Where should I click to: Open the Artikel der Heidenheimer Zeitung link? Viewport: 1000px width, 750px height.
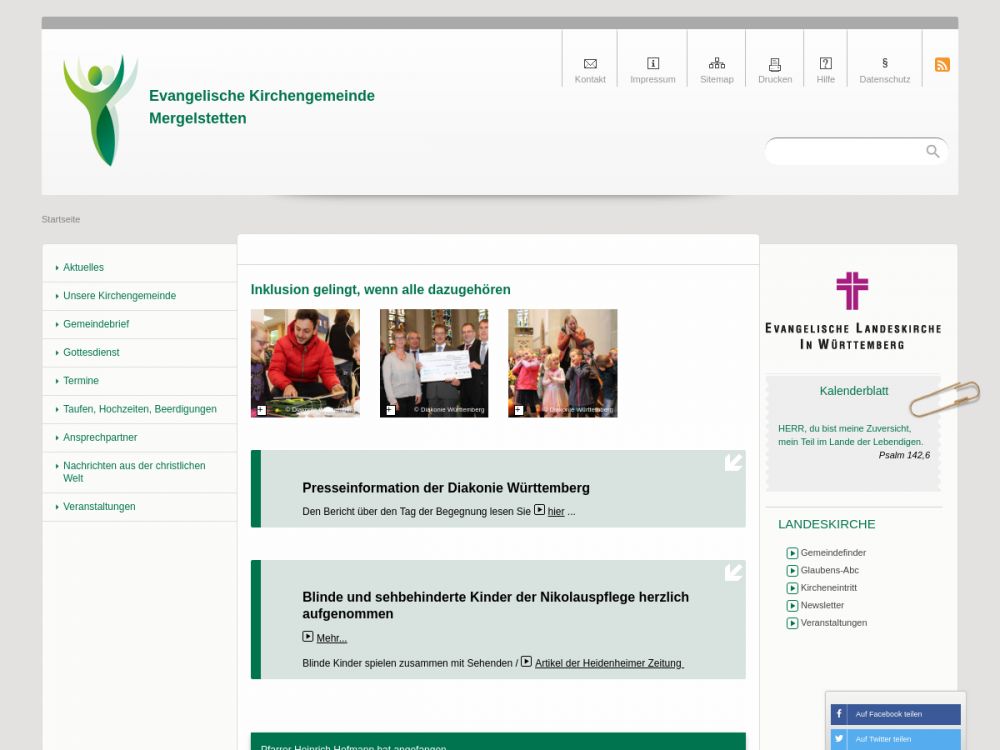[x=608, y=663]
